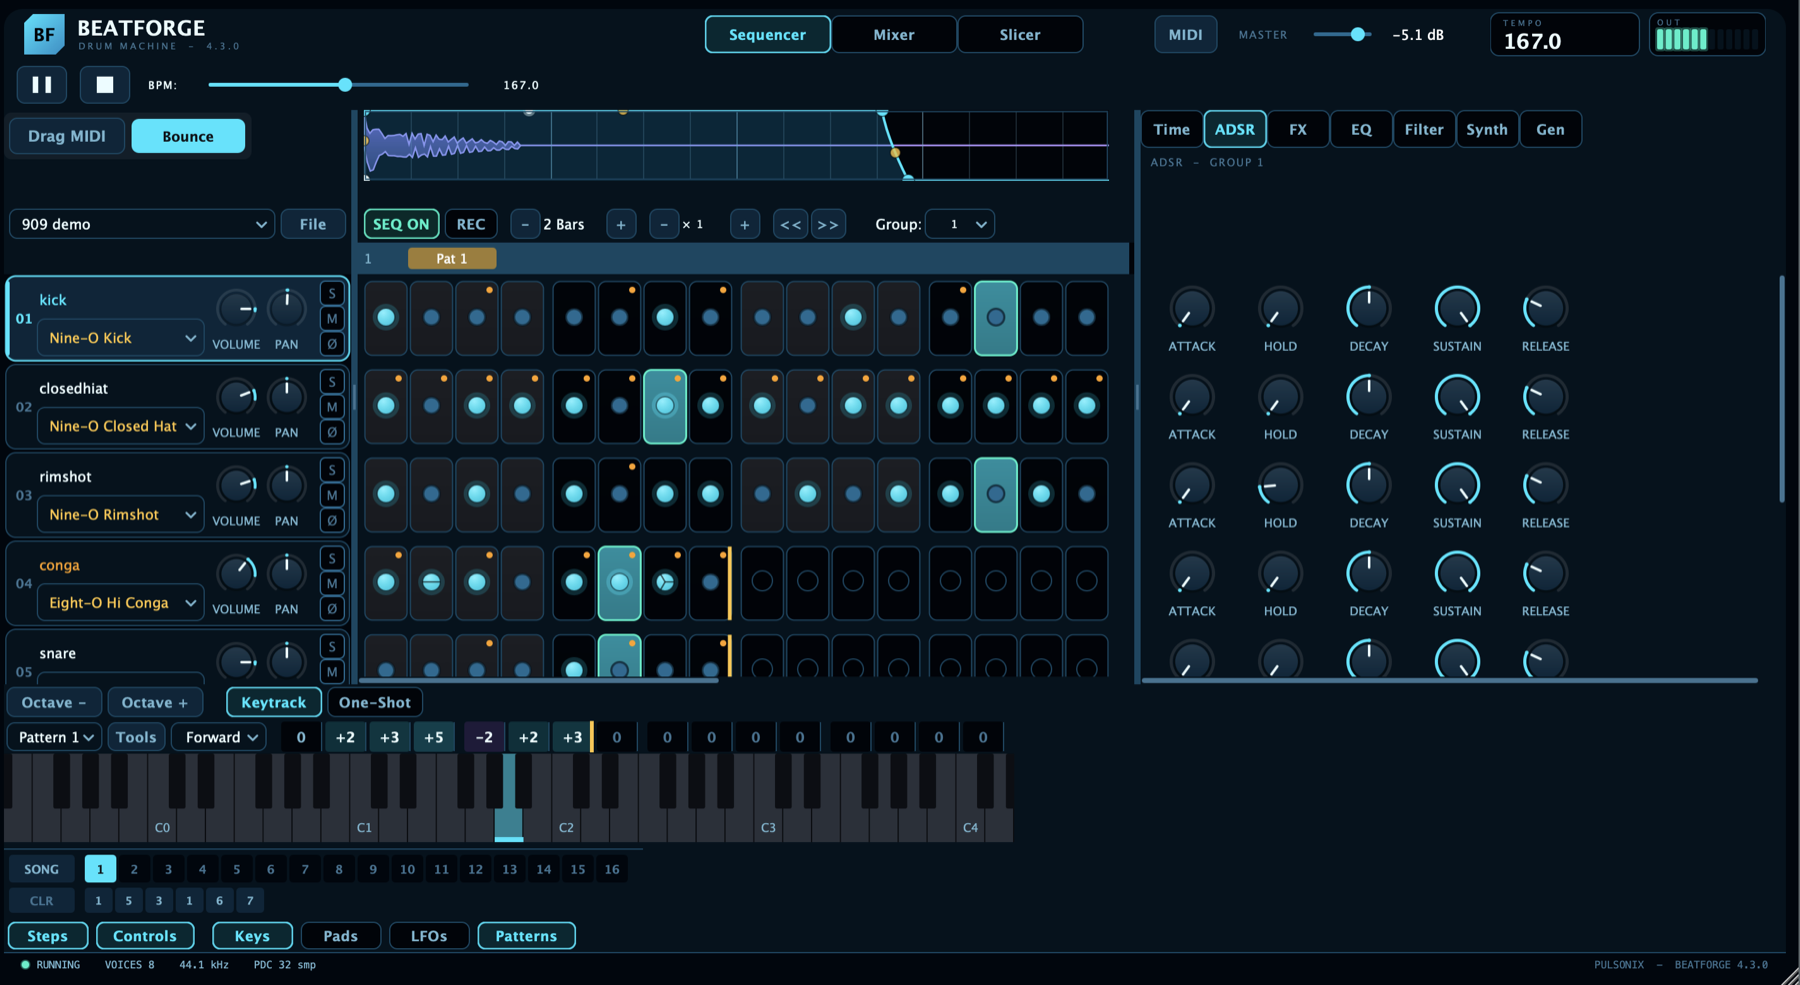Toggle phase invert on kick track

click(332, 344)
